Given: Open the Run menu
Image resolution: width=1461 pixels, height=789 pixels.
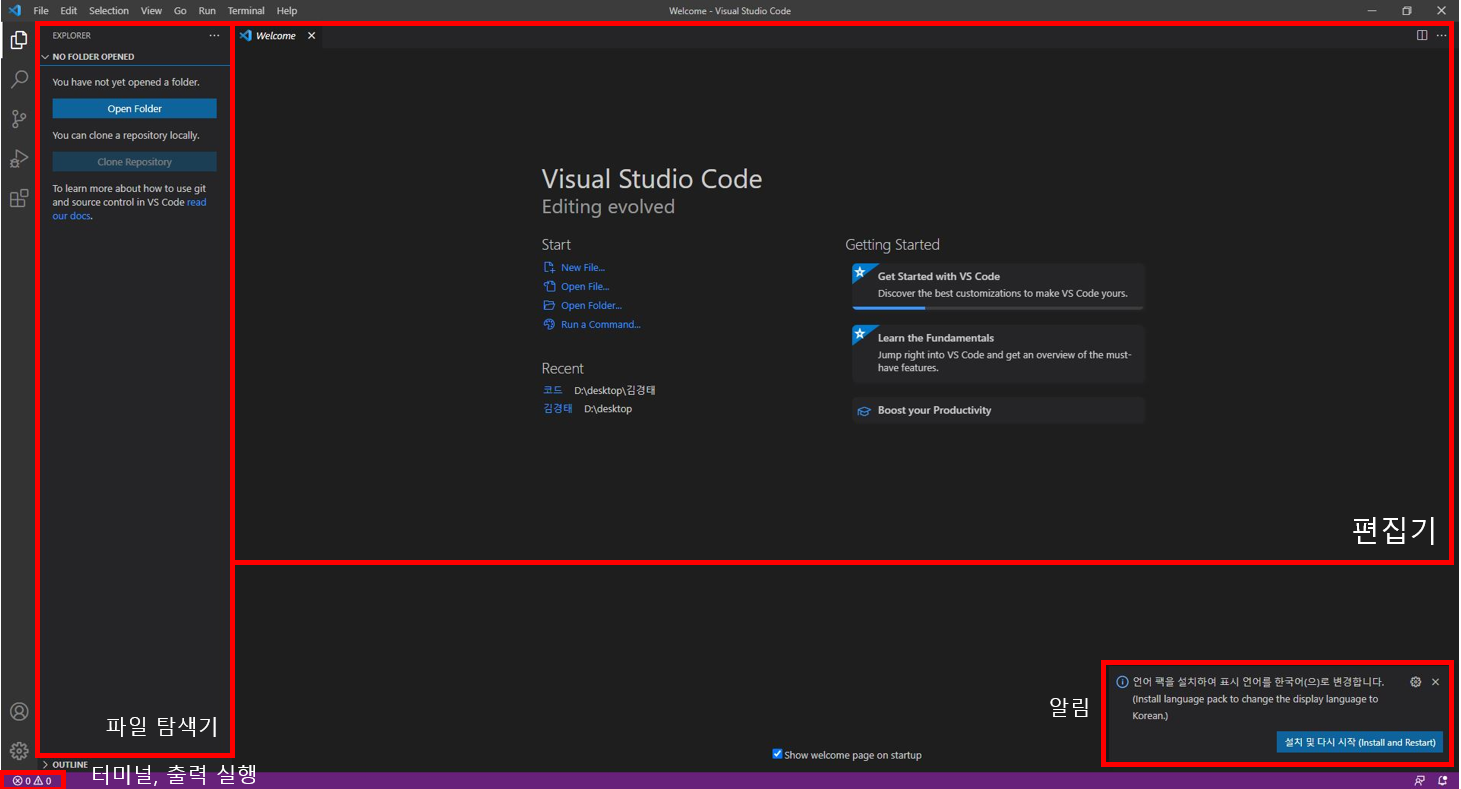Looking at the screenshot, I should pyautogui.click(x=207, y=11).
